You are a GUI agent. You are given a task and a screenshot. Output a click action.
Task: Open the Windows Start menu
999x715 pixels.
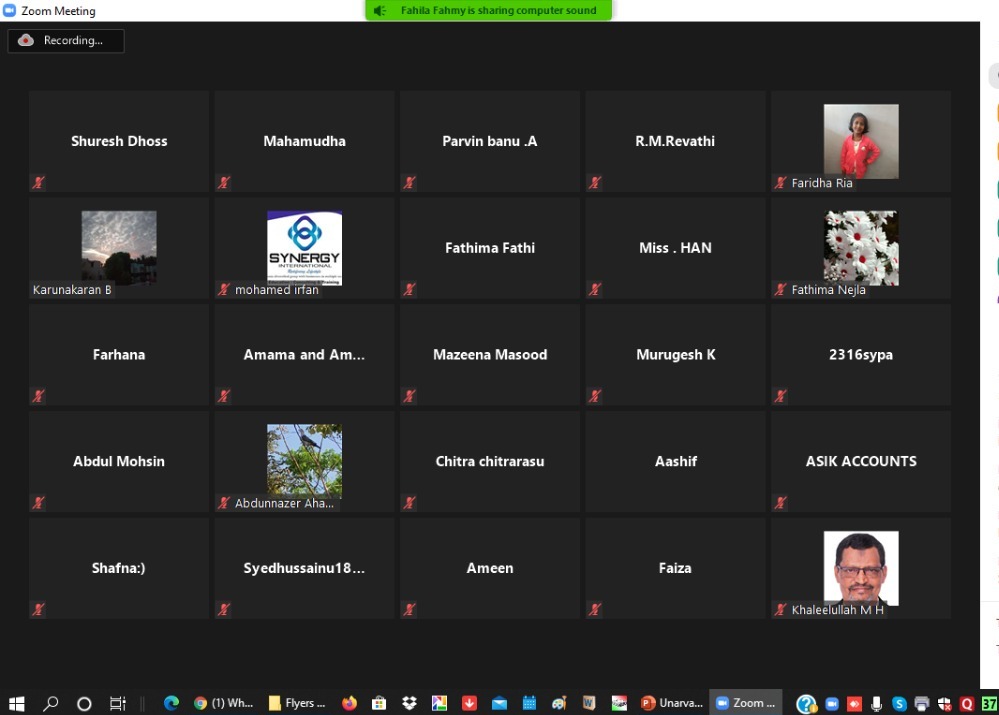(x=16, y=703)
